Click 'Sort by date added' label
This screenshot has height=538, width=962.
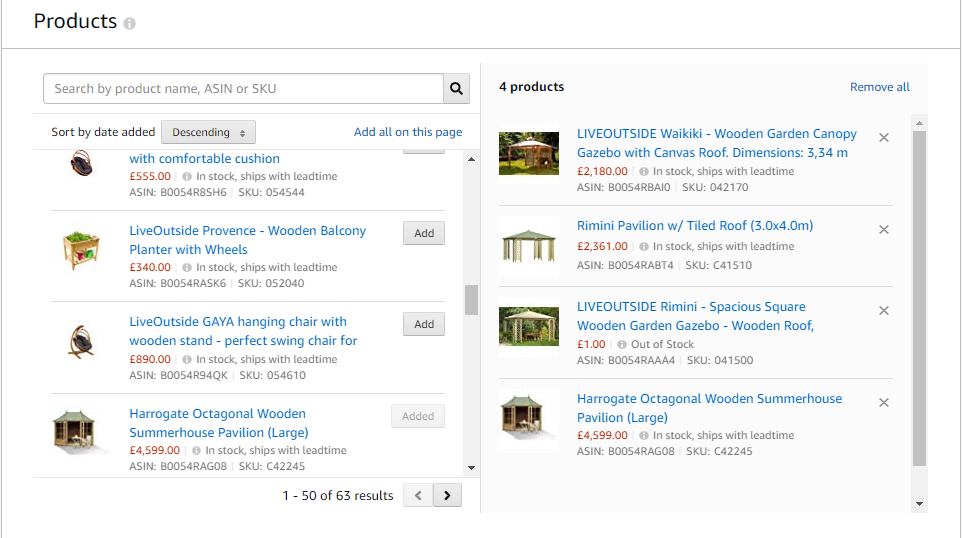(103, 132)
